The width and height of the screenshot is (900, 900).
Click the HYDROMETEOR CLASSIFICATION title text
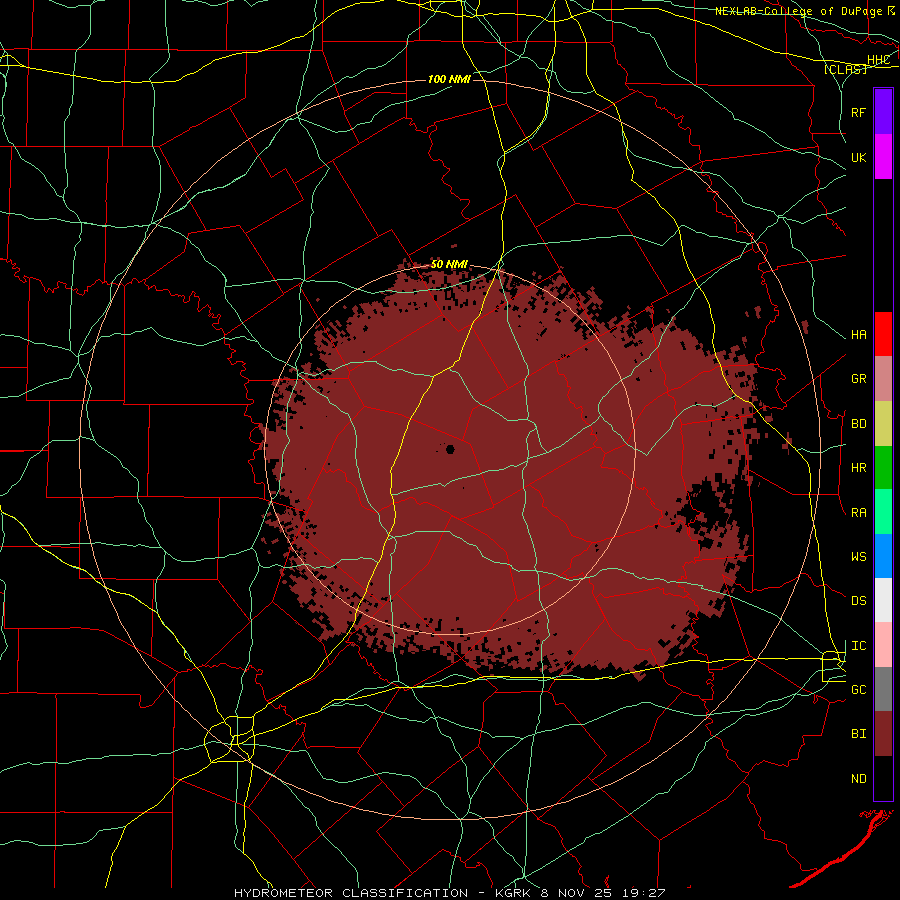(351, 893)
